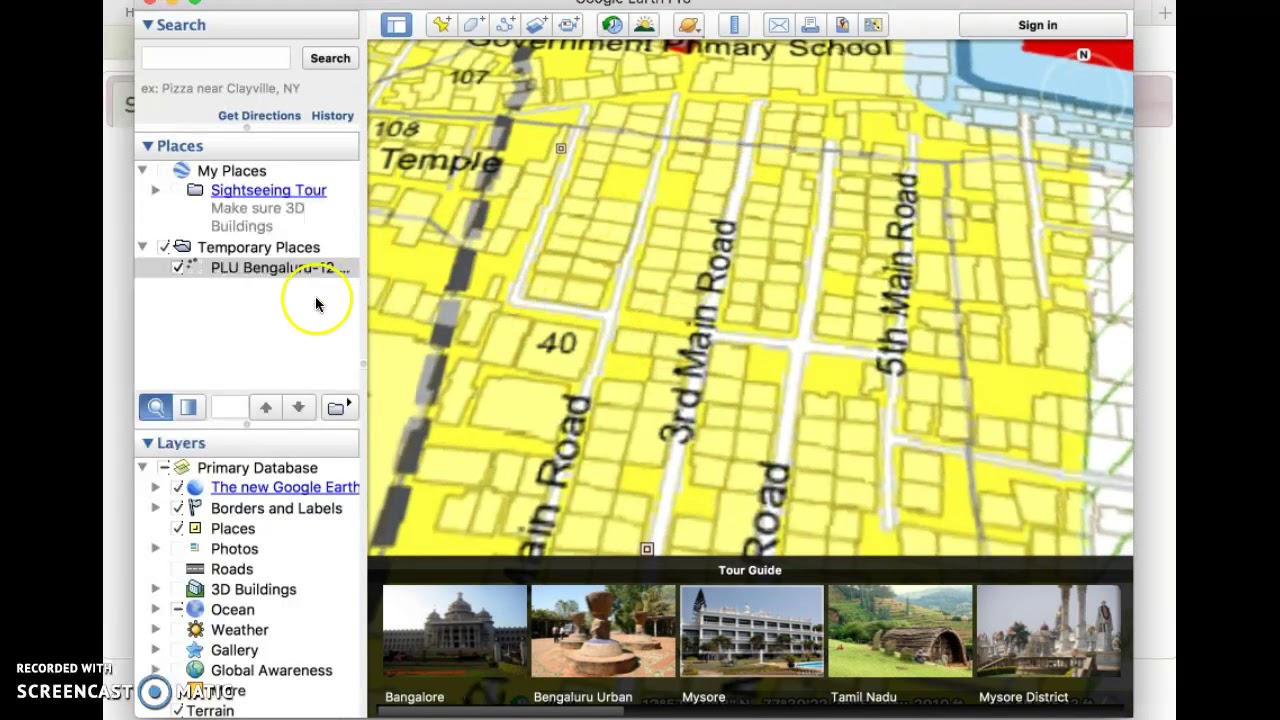
Task: Uncheck the Borders and Labels checkbox
Action: (178, 508)
